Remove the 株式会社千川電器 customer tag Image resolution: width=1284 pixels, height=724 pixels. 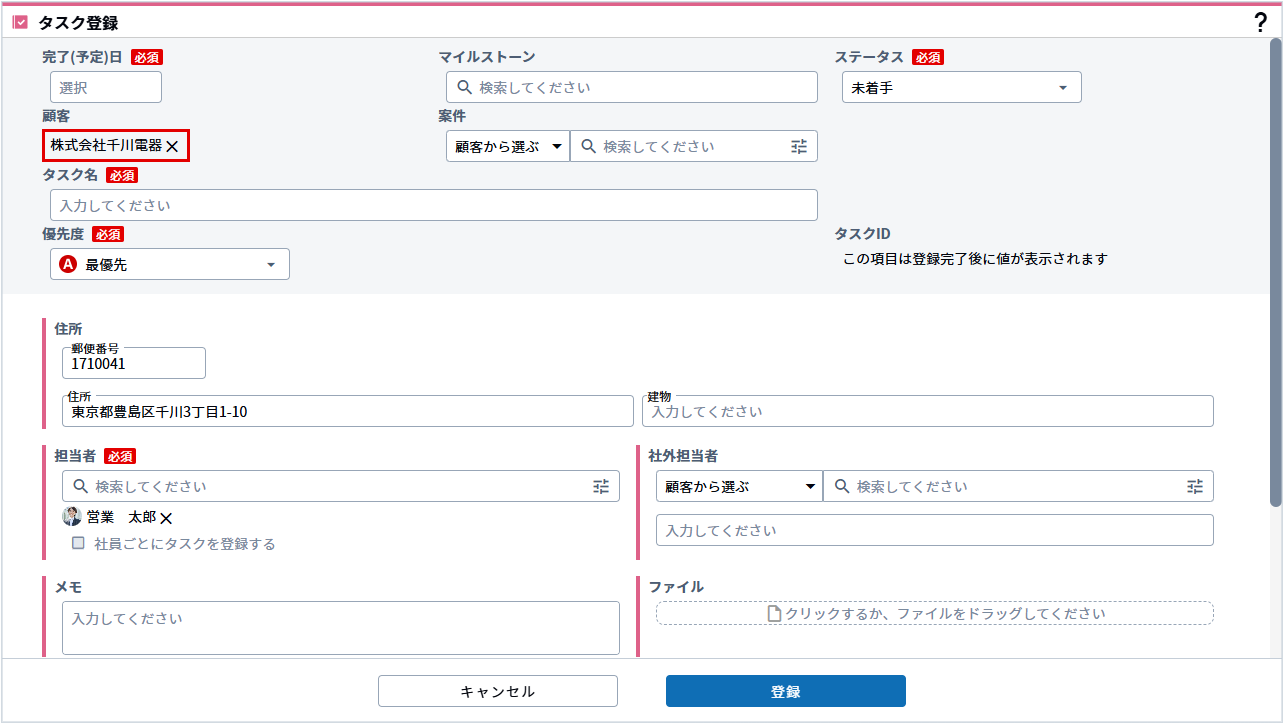pos(172,146)
